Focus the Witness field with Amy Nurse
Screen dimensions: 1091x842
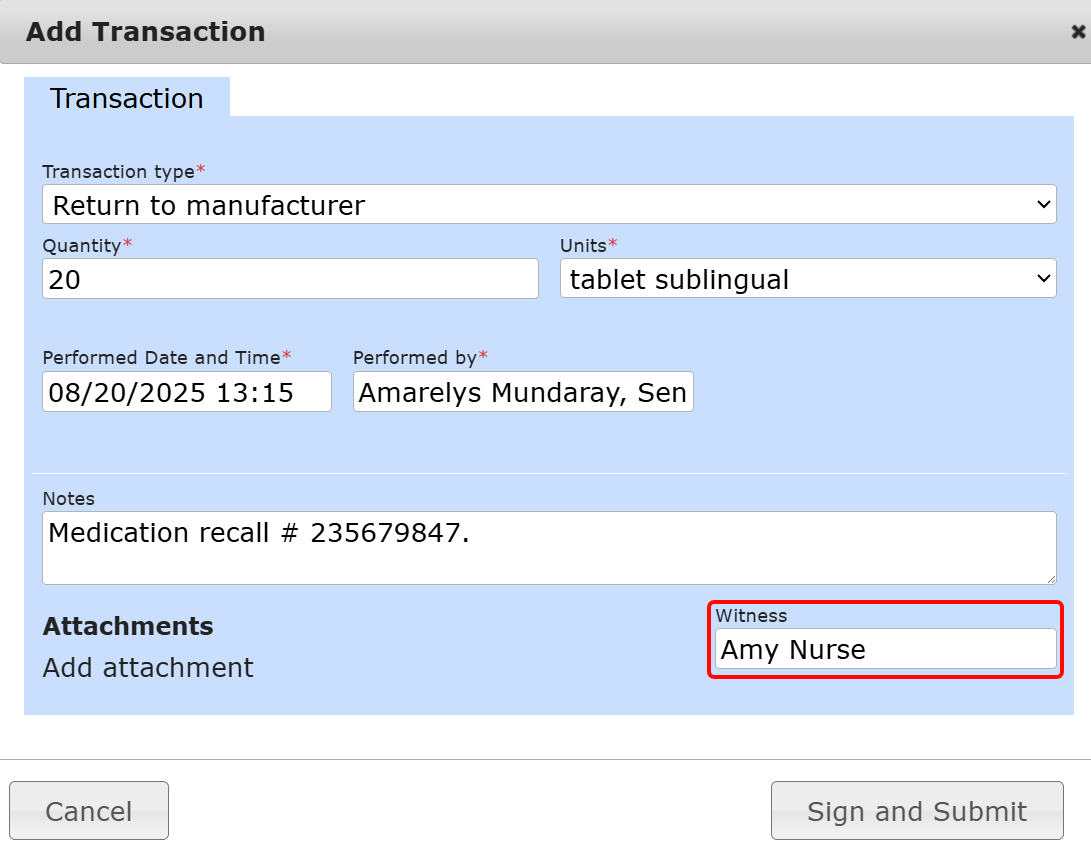(885, 649)
